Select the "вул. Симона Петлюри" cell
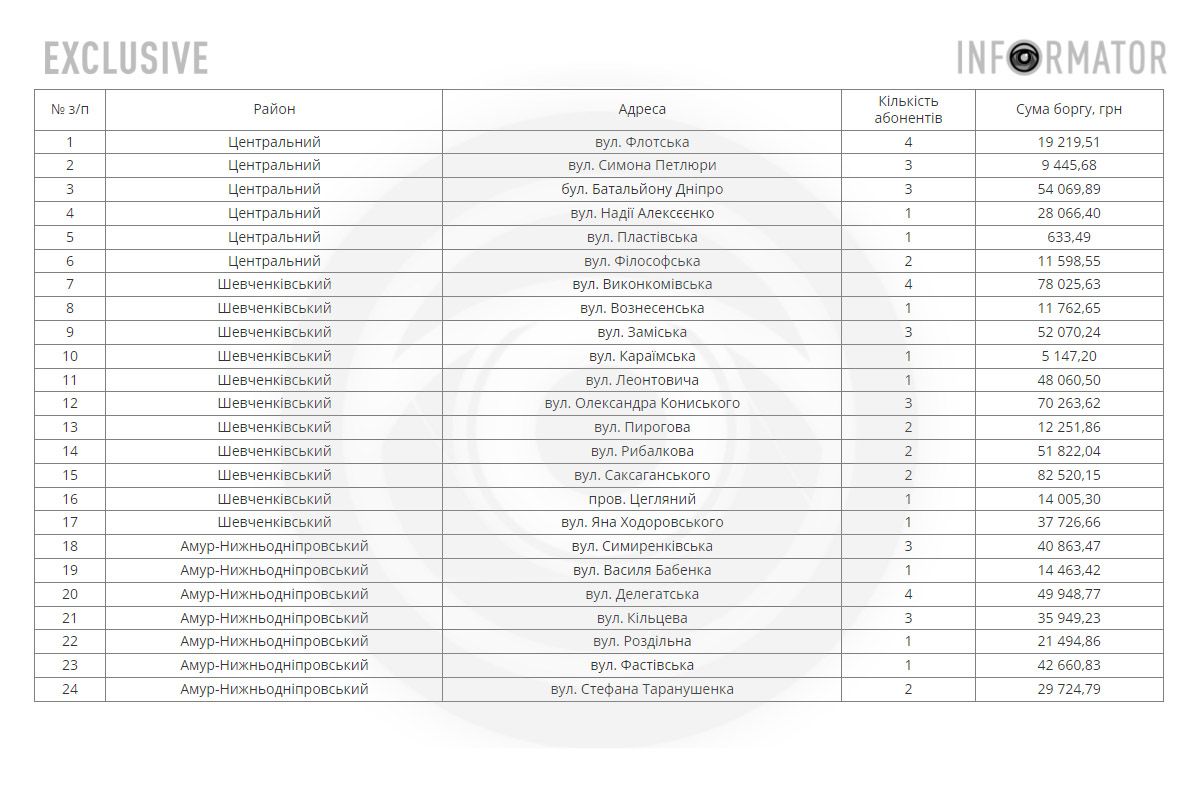This screenshot has height=800, width=1200. tap(642, 165)
